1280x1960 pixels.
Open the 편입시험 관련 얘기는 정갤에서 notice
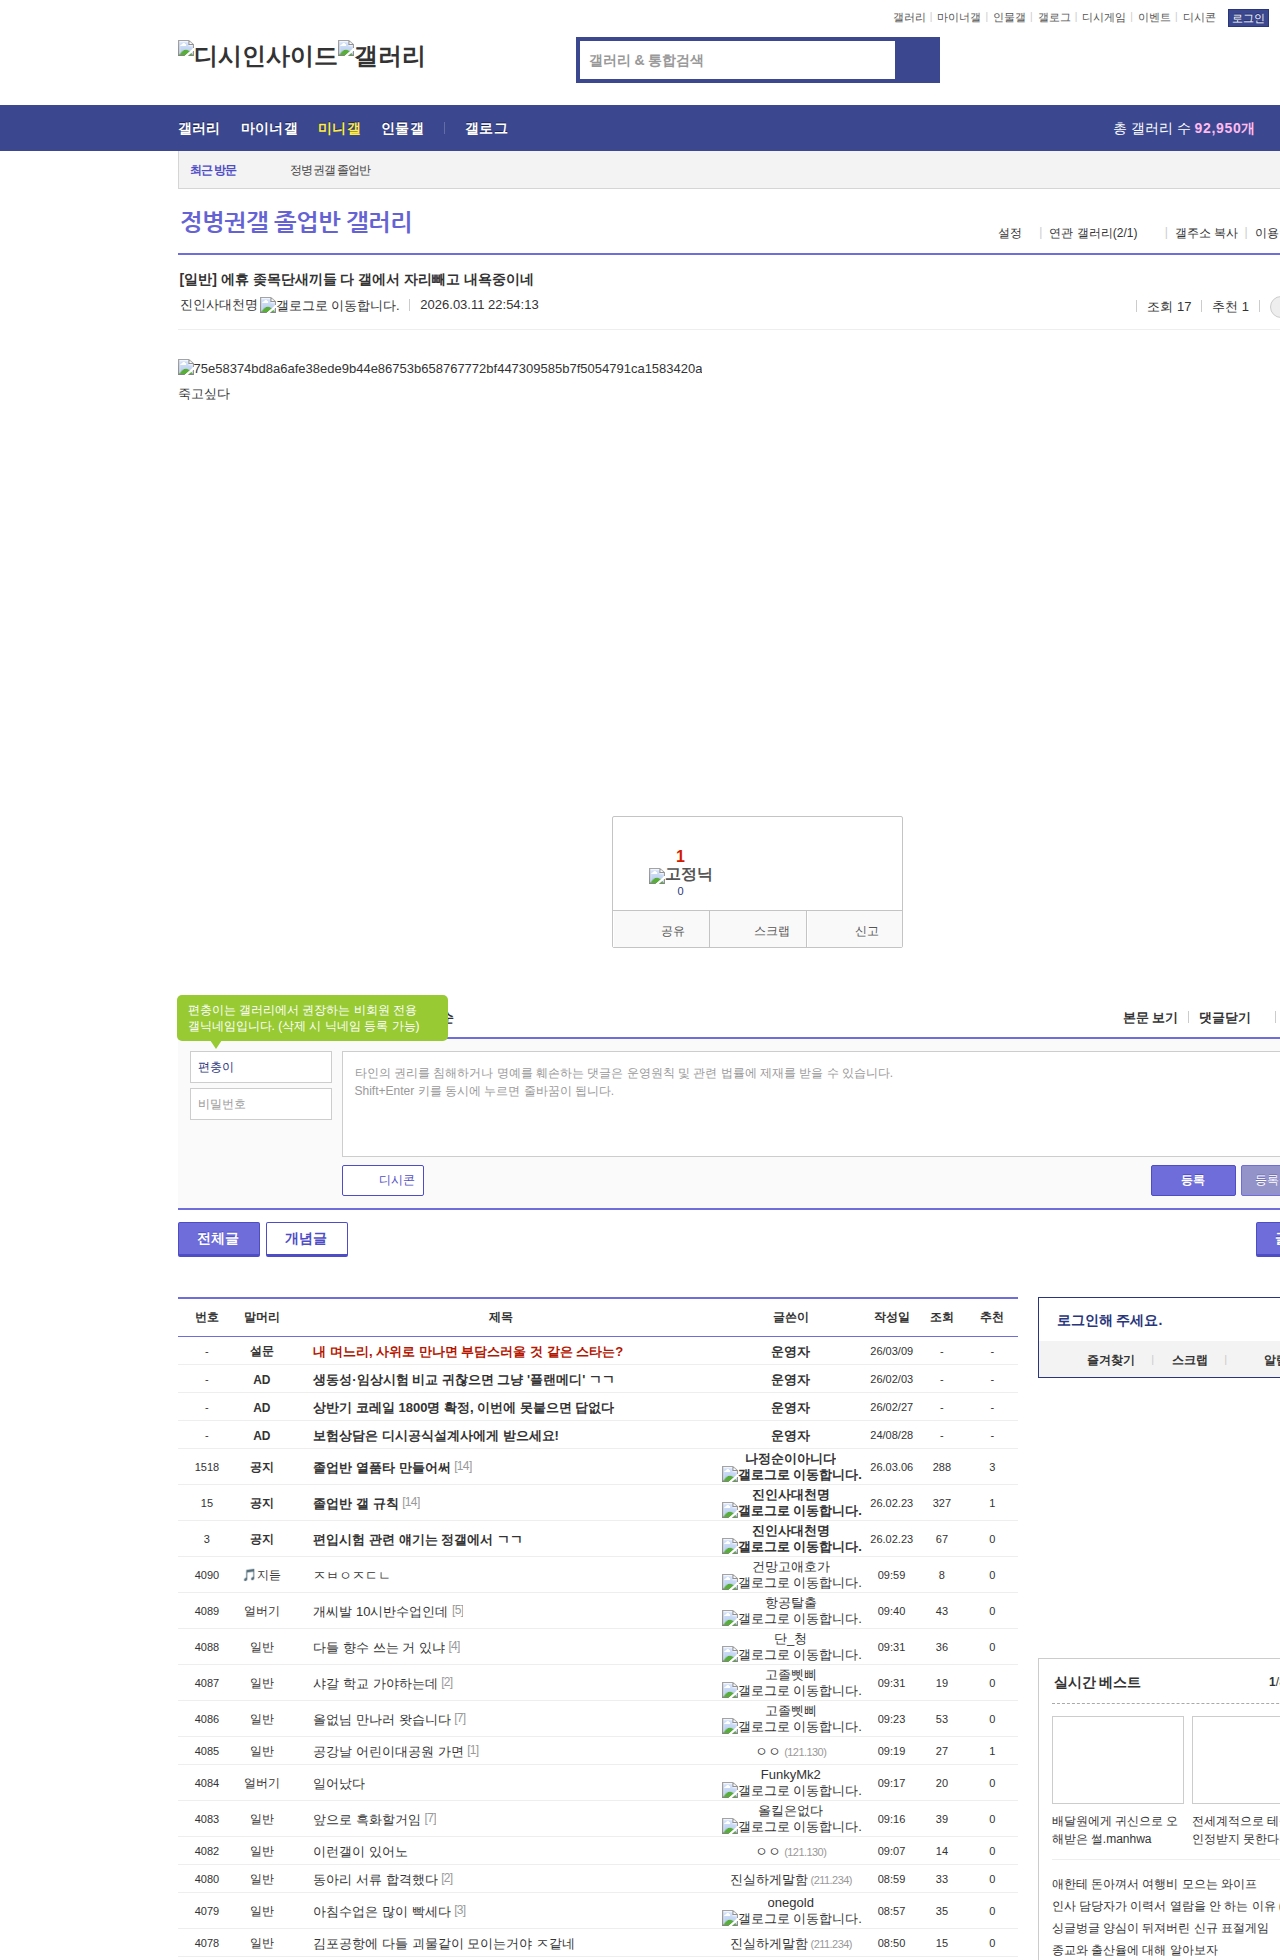(x=417, y=1539)
